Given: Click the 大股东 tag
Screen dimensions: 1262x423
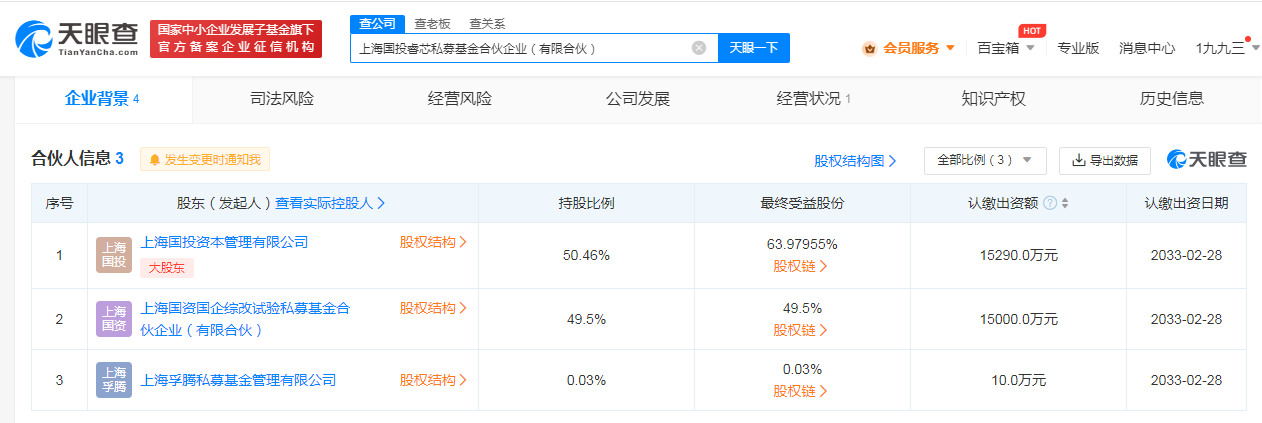Looking at the screenshot, I should click(167, 268).
